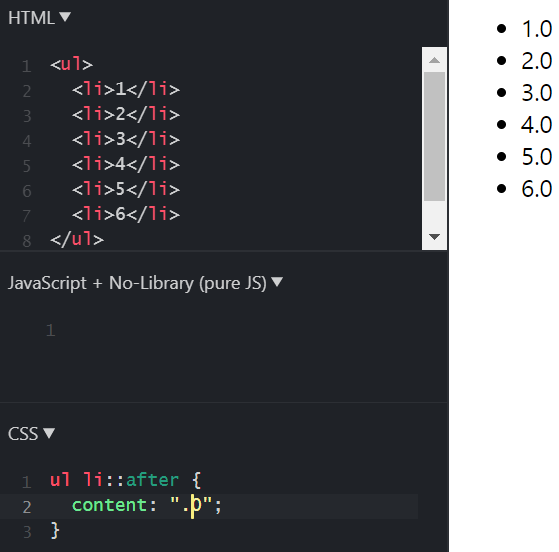
Task: Click the HTML panel vertical scrollbar thumb
Action: point(434,137)
